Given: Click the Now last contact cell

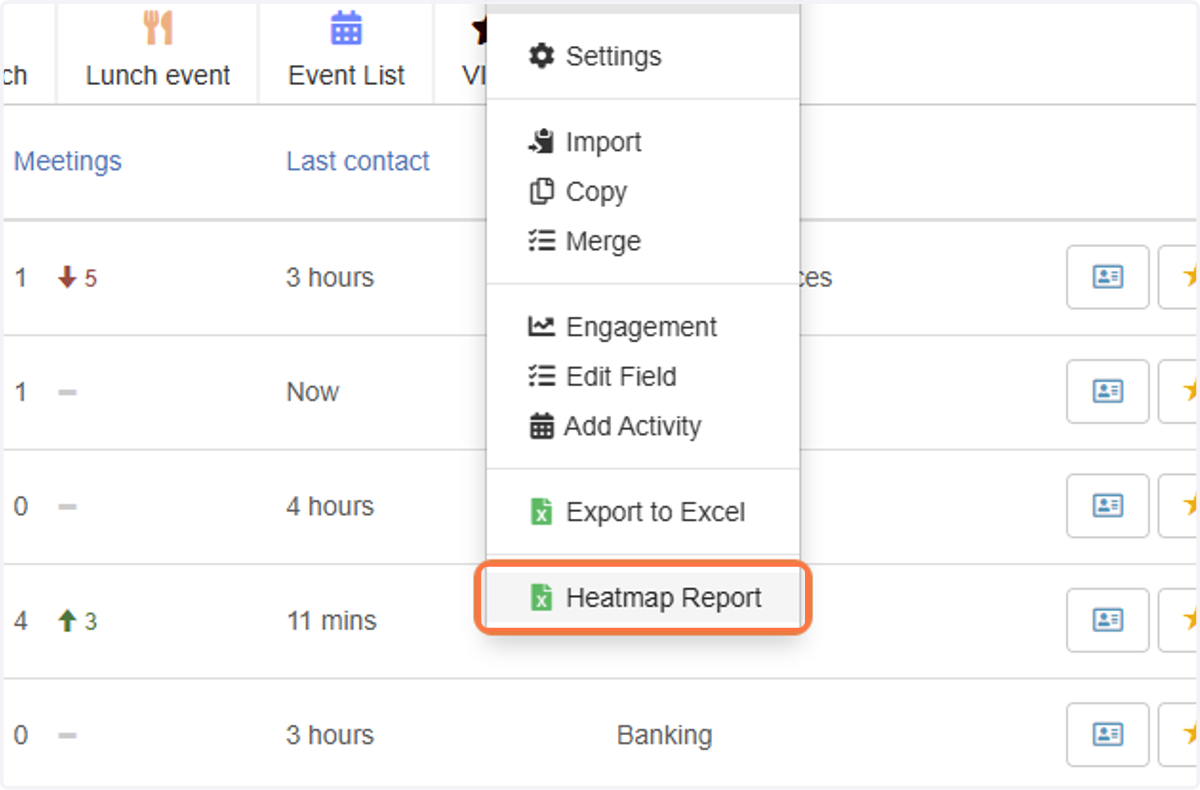Looking at the screenshot, I should coord(313,392).
